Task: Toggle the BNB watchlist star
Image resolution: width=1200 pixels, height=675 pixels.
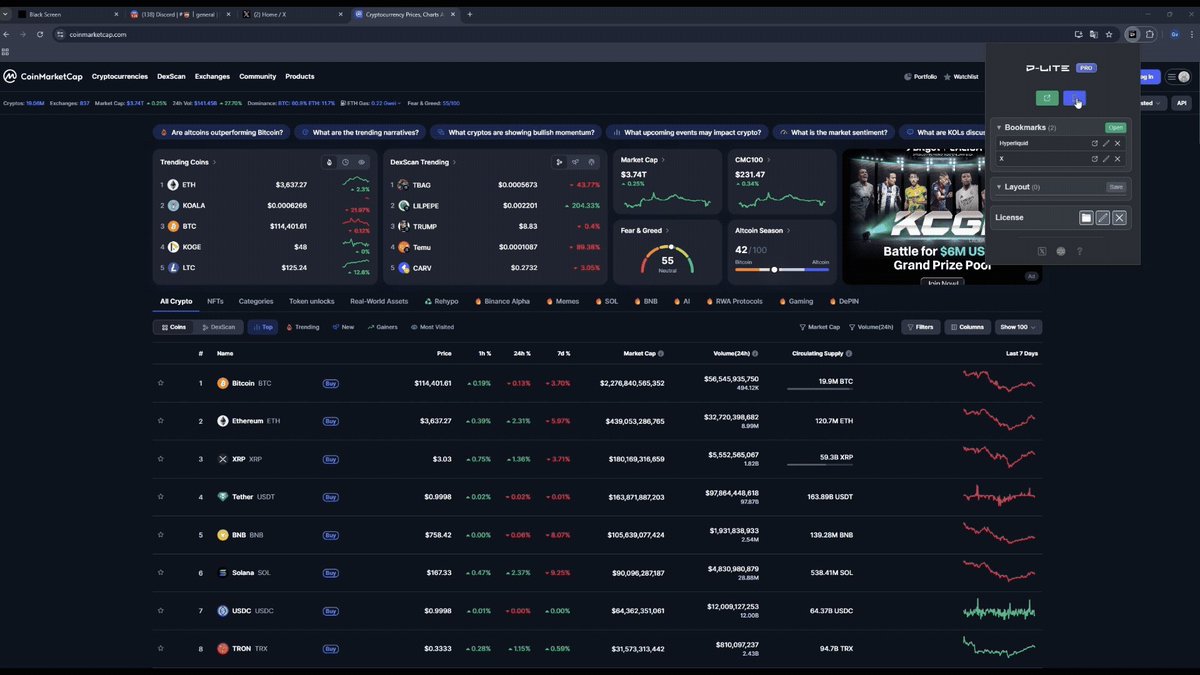Action: point(160,535)
